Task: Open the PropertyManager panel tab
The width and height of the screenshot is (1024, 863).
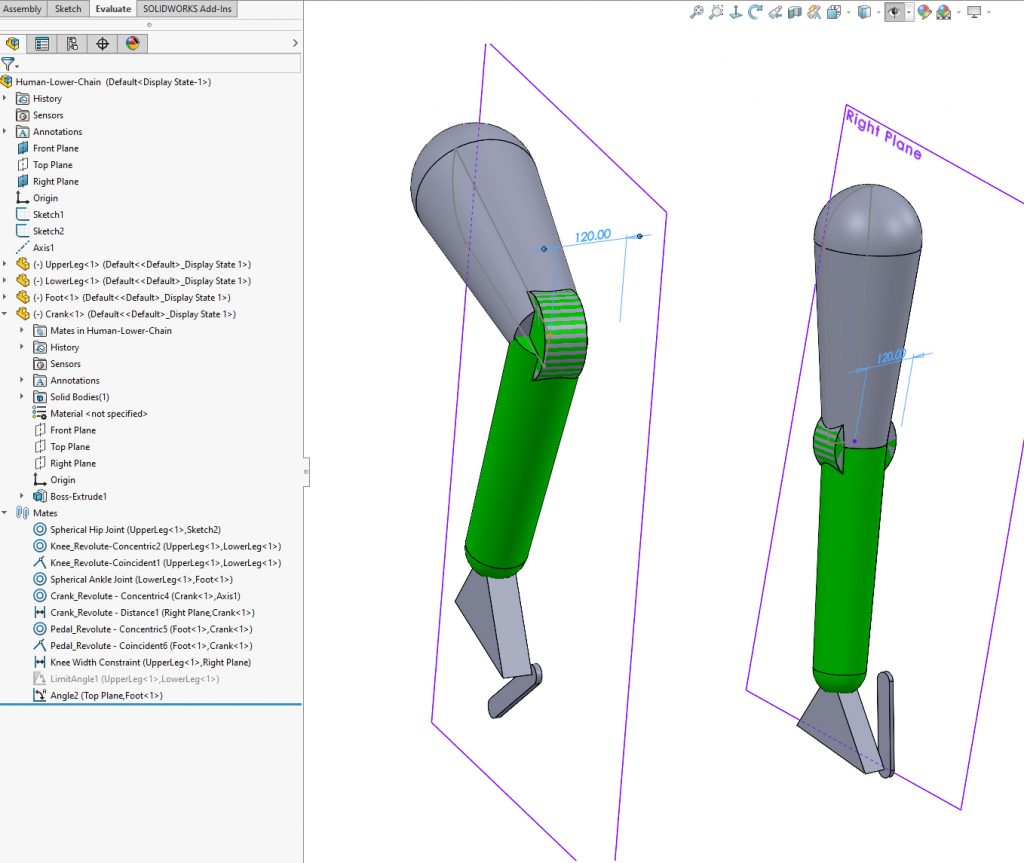Action: [x=42, y=43]
